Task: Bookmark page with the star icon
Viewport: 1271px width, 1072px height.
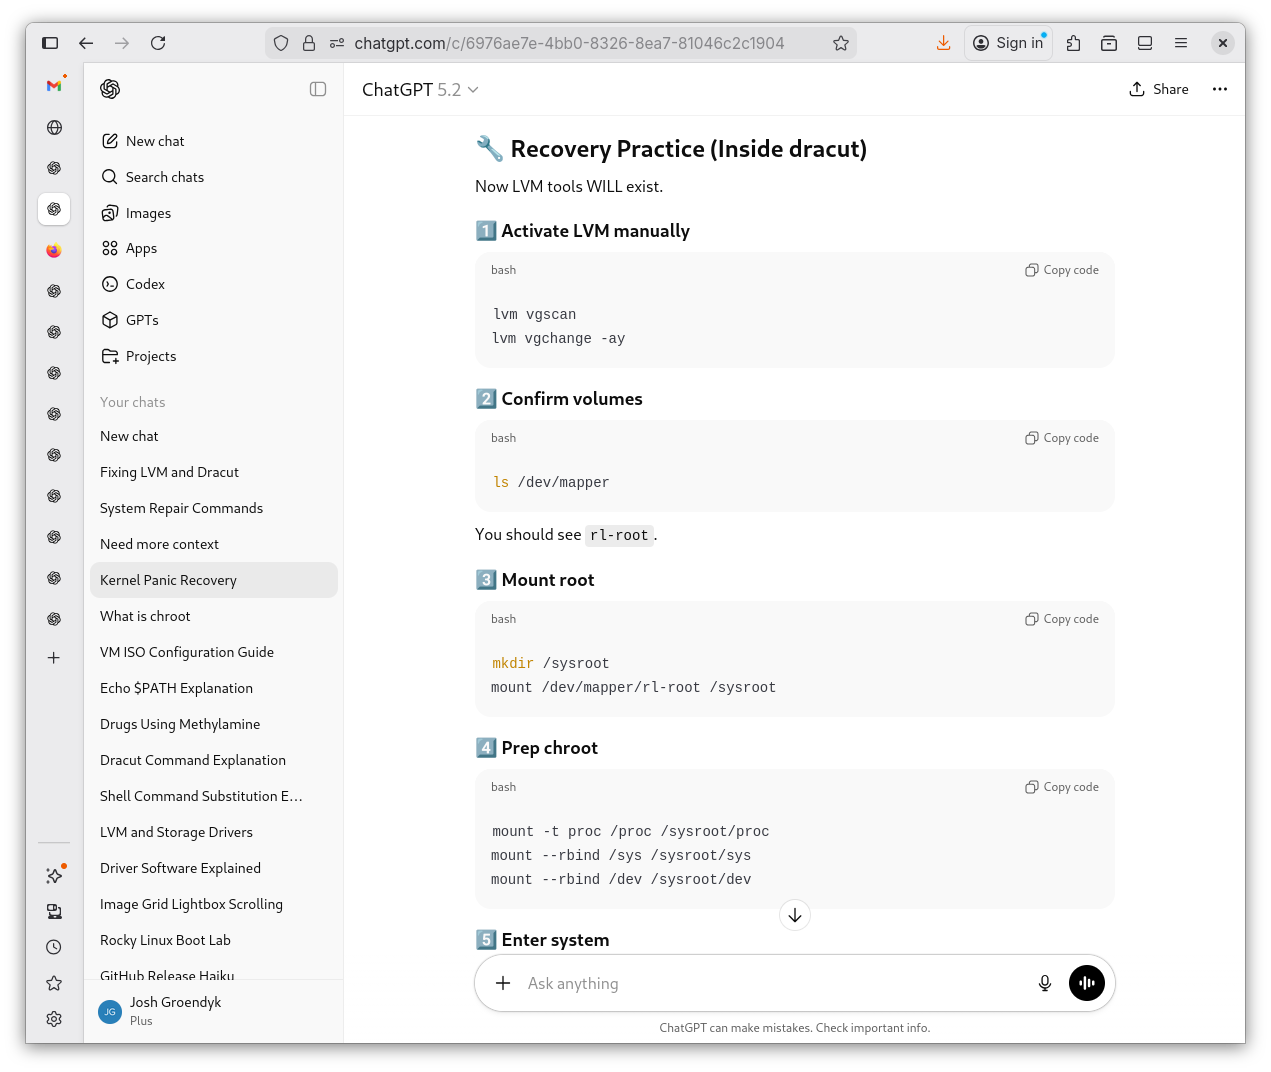Action: pyautogui.click(x=840, y=43)
